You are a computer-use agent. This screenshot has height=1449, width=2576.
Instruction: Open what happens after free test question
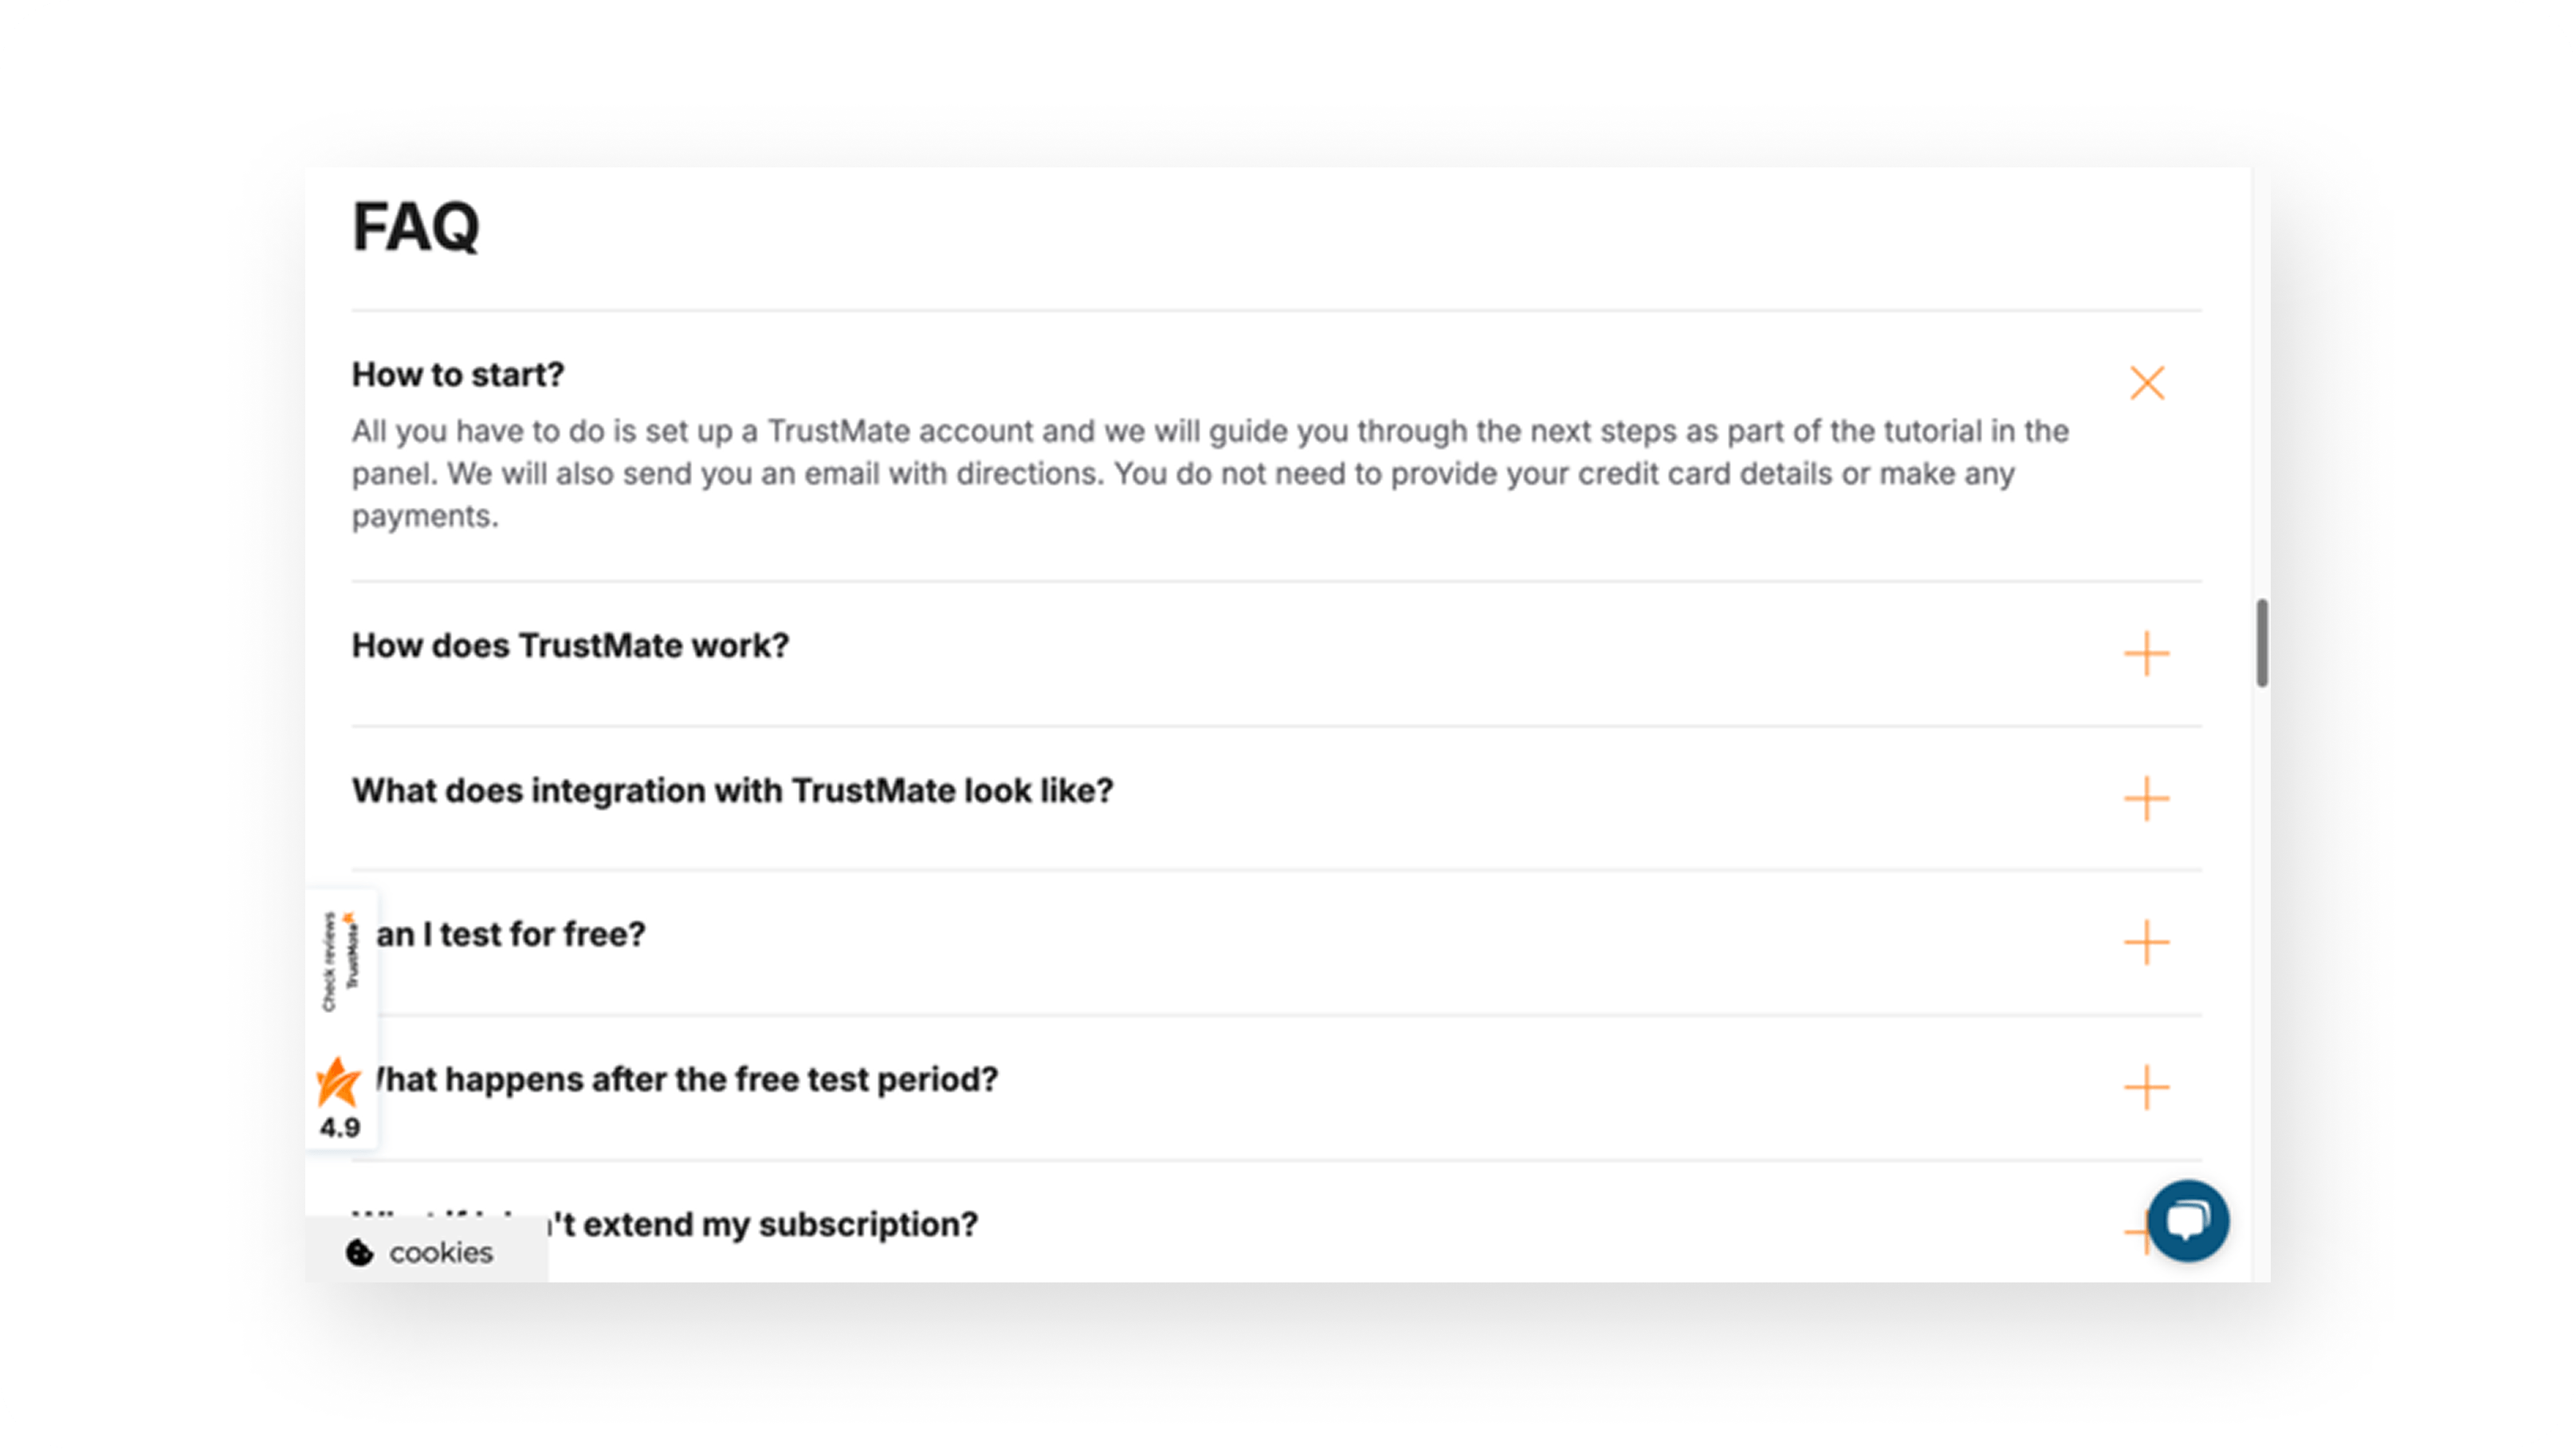(686, 1080)
